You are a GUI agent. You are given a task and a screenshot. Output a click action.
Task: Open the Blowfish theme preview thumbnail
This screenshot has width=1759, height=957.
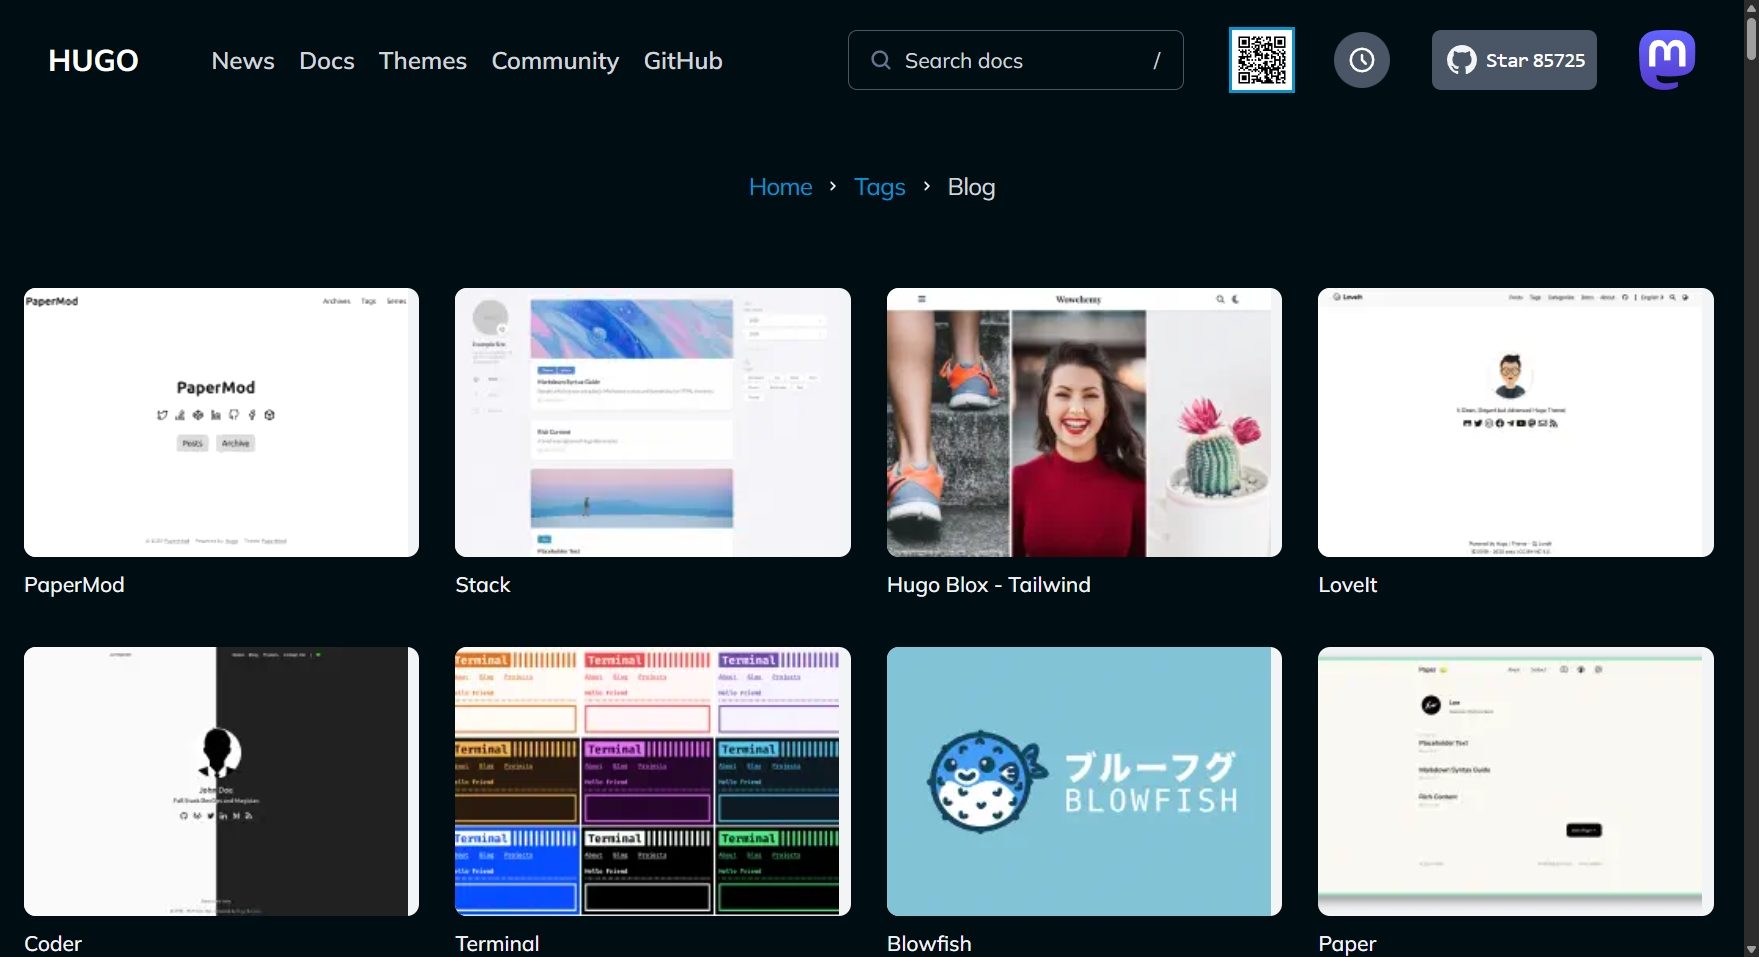click(1083, 781)
